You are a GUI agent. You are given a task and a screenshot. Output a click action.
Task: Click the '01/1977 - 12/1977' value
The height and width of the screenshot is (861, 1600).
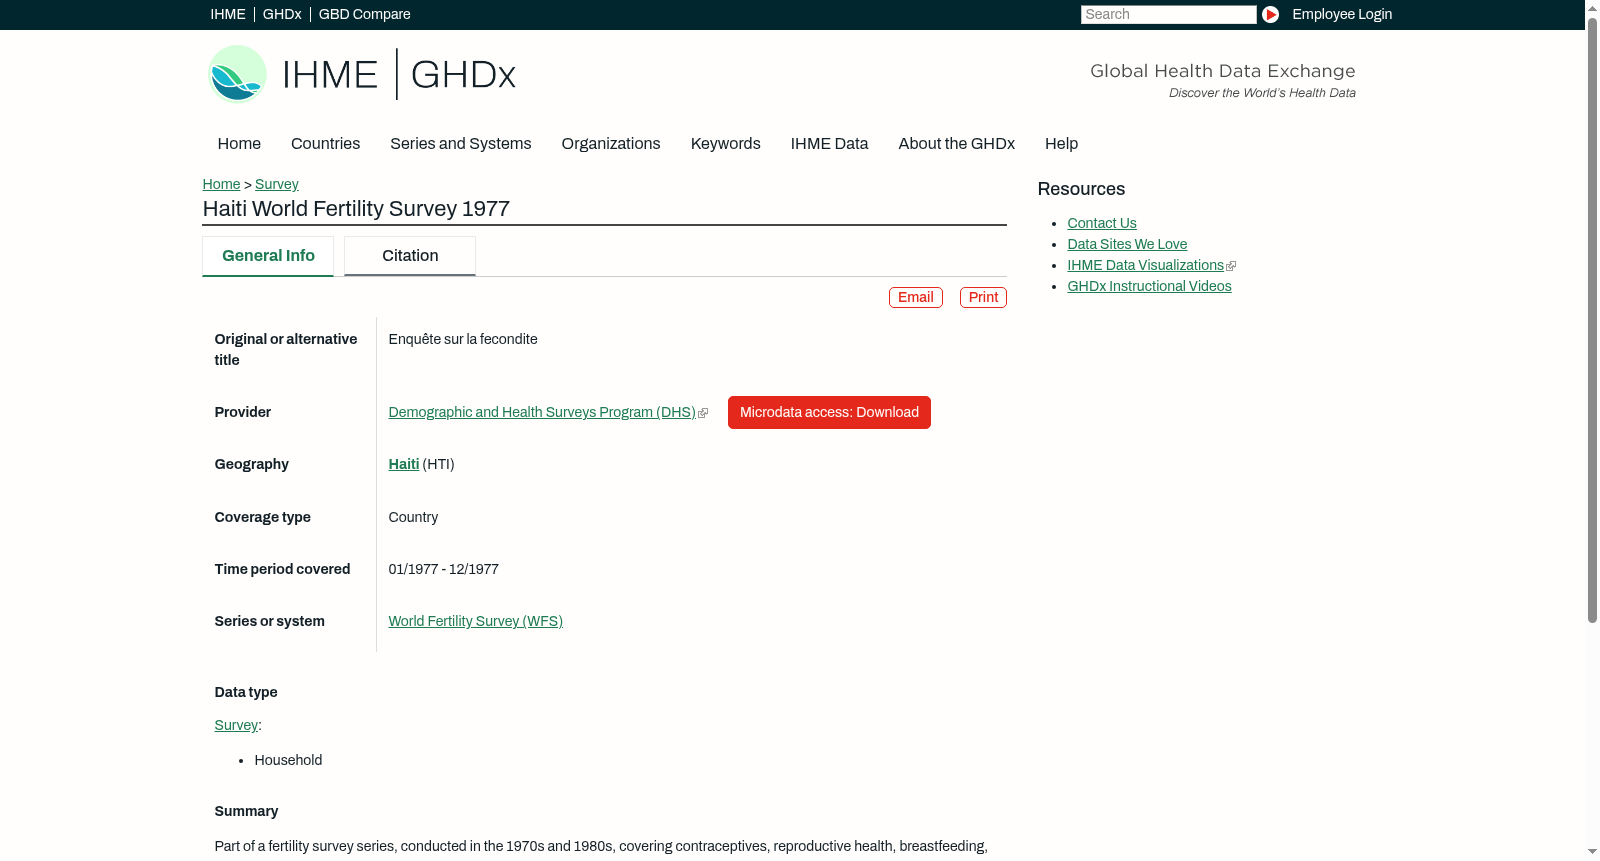point(444,569)
